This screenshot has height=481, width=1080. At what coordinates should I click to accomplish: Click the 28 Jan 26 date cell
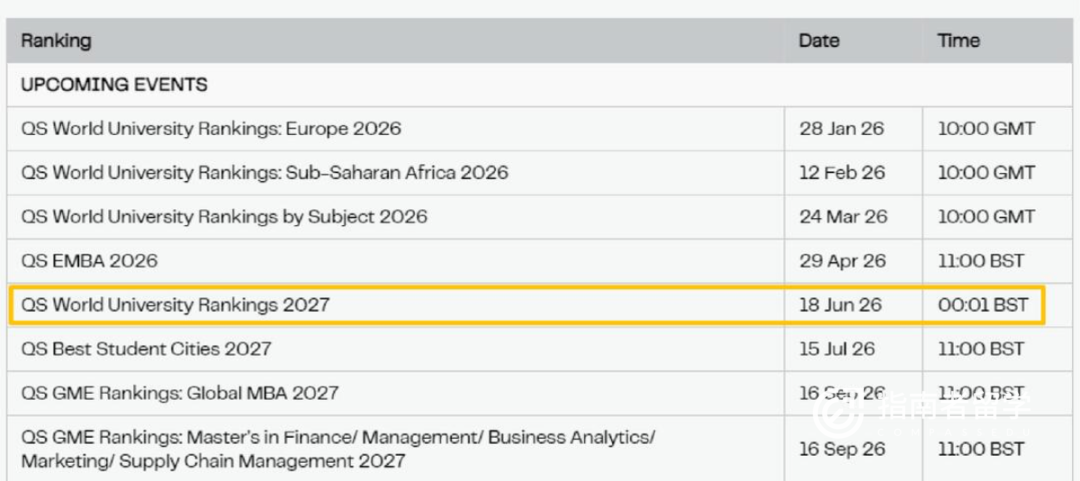tap(841, 129)
